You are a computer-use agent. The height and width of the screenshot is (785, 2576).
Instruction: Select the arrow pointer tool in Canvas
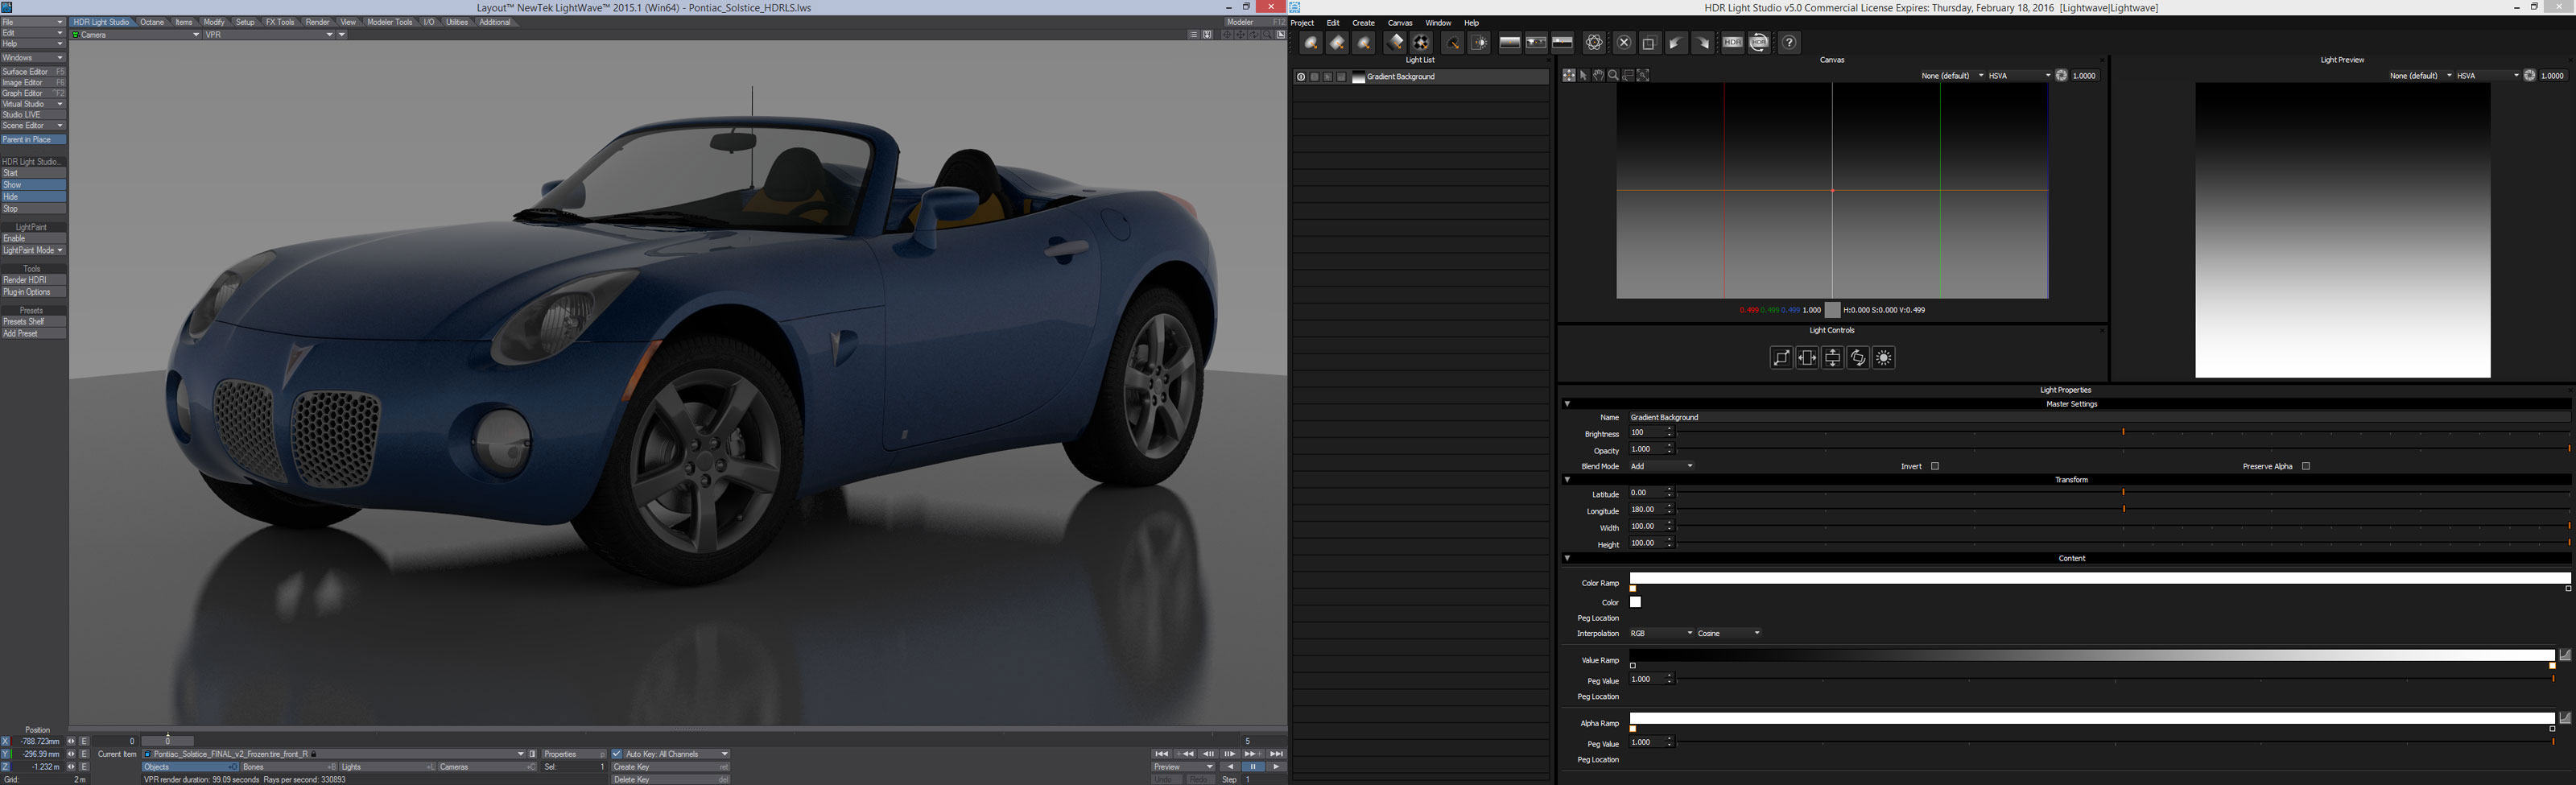(1583, 75)
